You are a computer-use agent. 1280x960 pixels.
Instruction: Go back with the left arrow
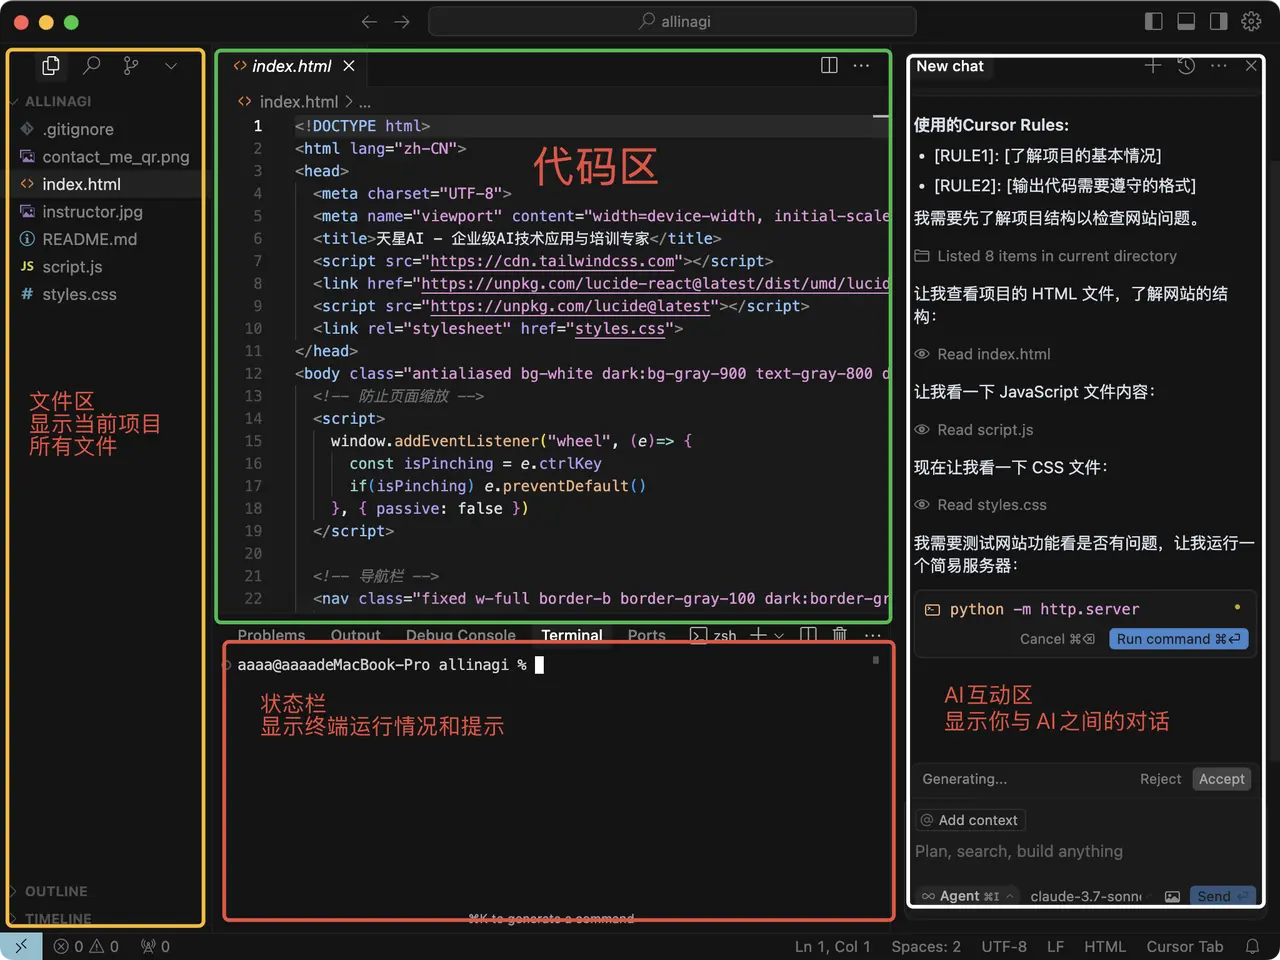tap(369, 21)
